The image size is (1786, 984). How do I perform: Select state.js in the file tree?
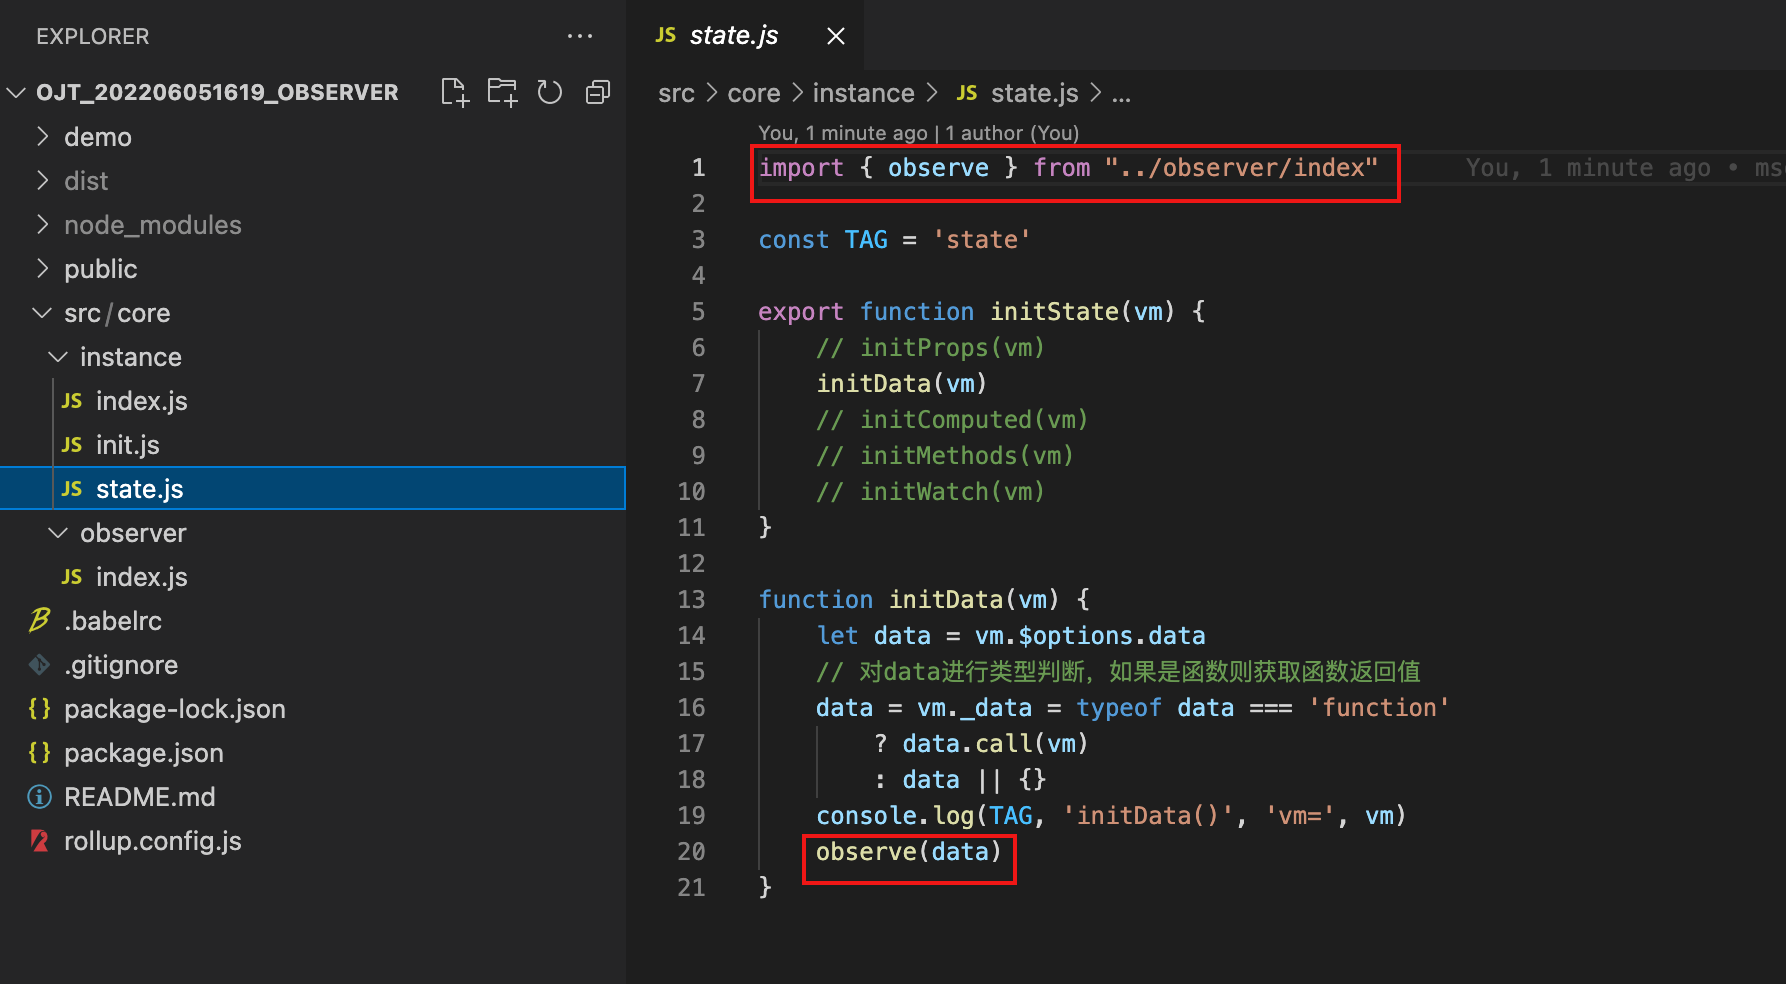click(312, 489)
